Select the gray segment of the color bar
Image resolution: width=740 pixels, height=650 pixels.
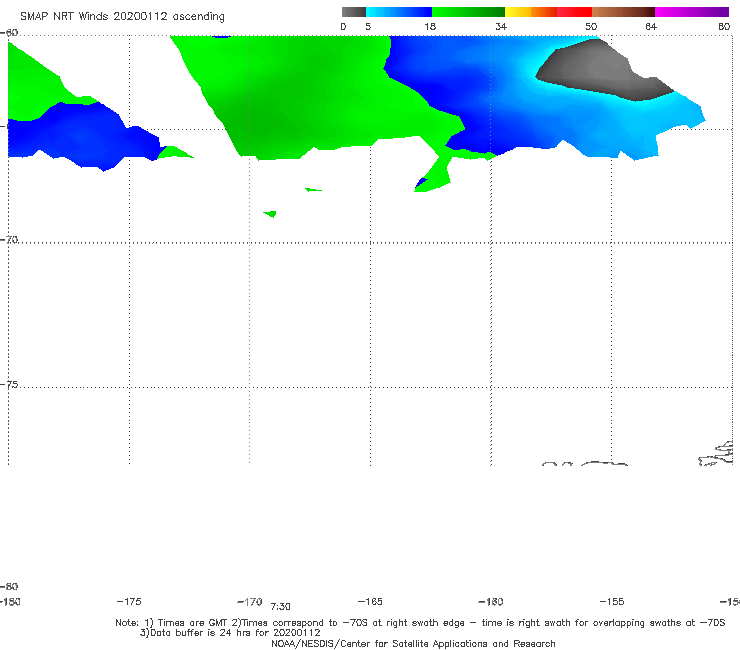tap(354, 12)
